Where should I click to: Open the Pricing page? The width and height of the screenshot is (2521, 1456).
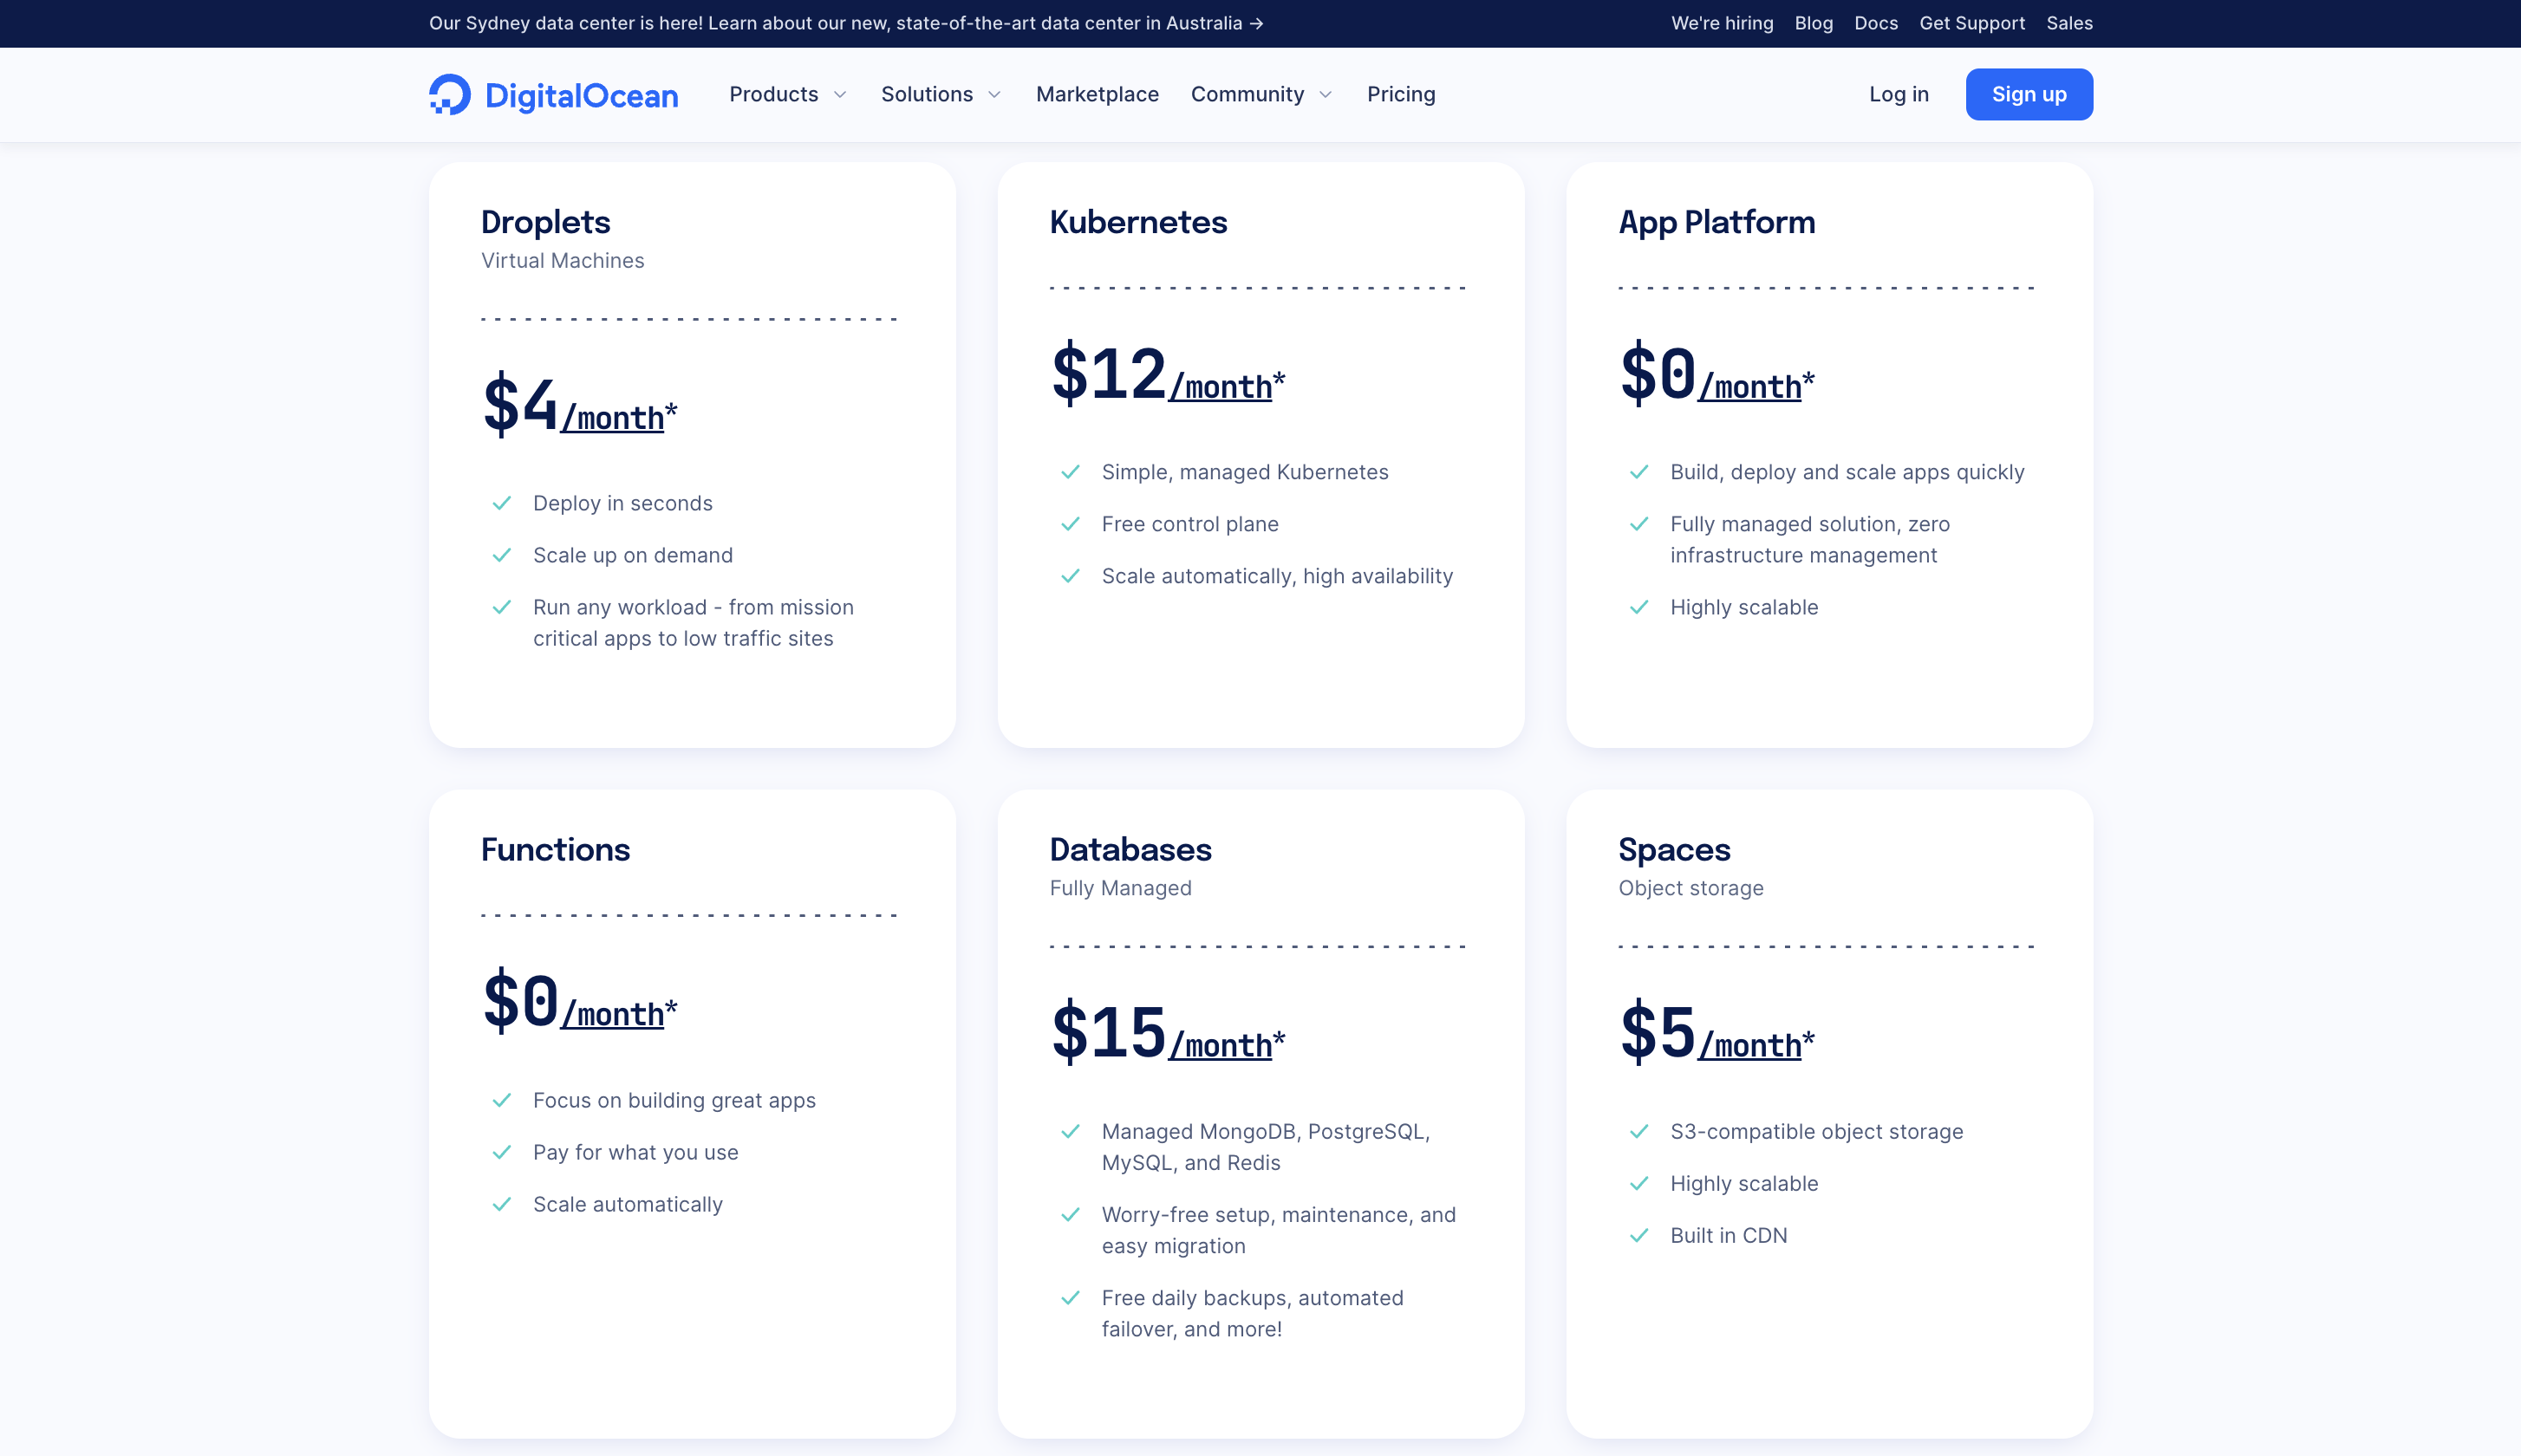pyautogui.click(x=1401, y=94)
